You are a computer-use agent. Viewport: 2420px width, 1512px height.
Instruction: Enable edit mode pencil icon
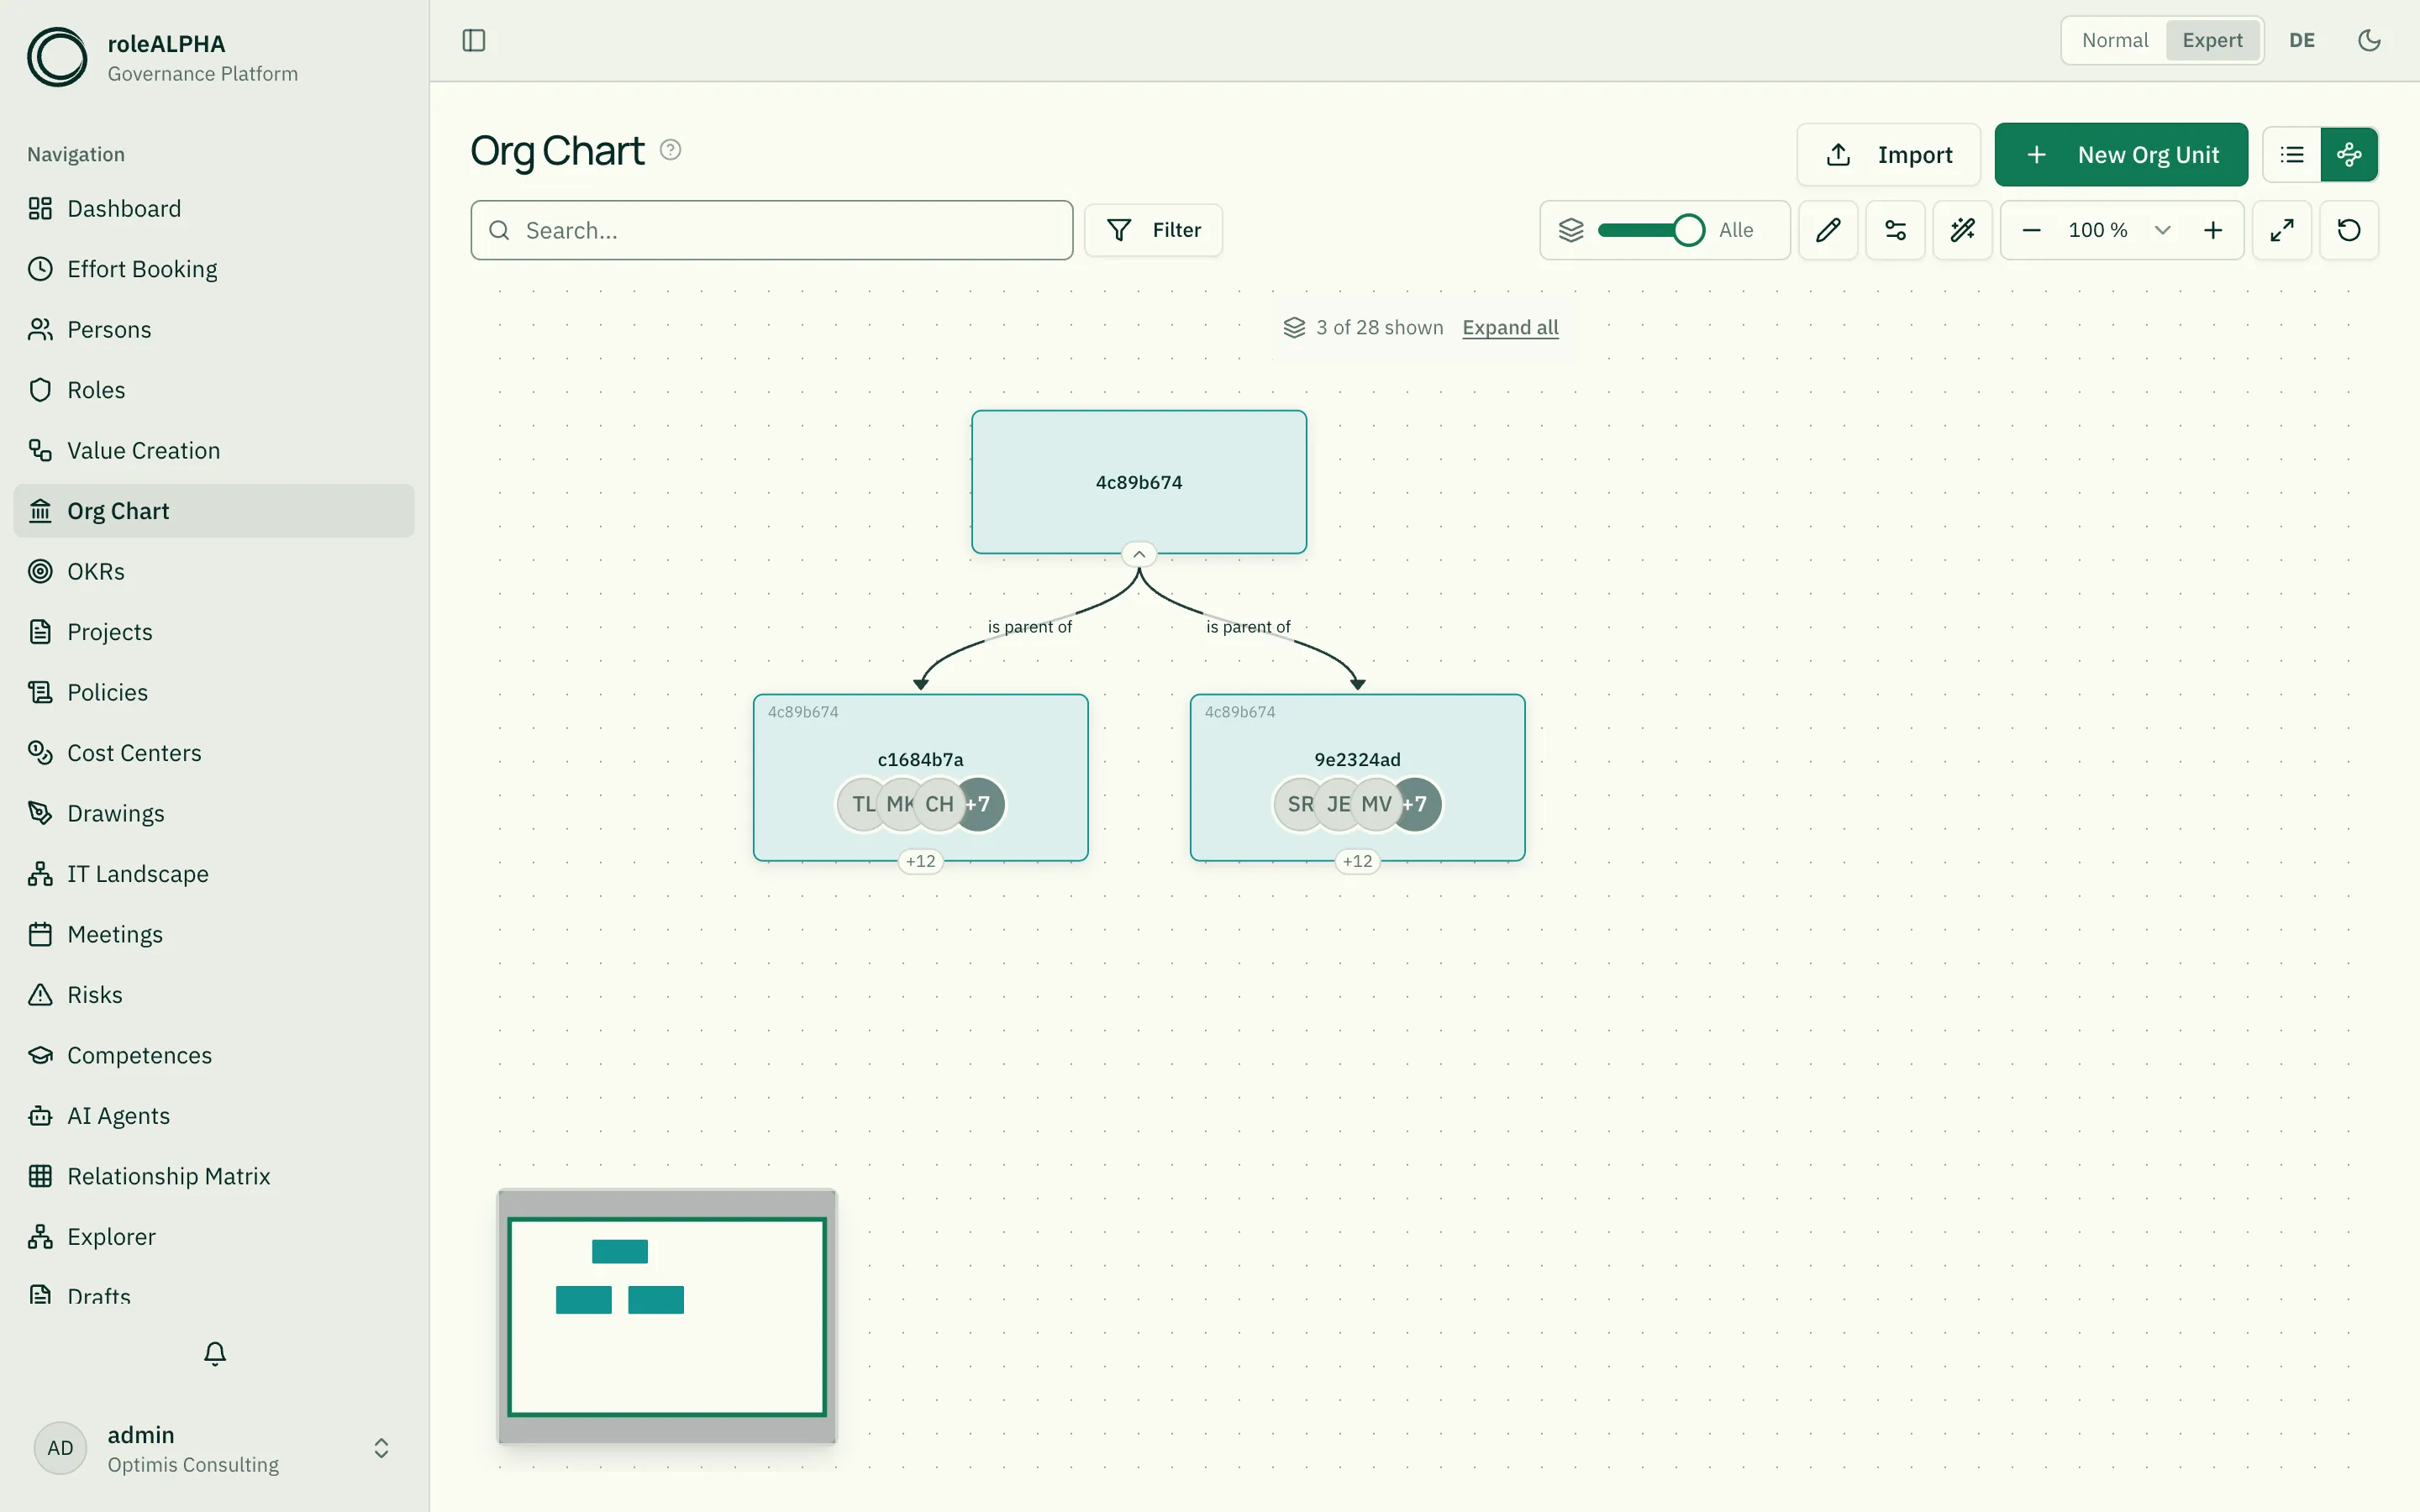coord(1828,230)
